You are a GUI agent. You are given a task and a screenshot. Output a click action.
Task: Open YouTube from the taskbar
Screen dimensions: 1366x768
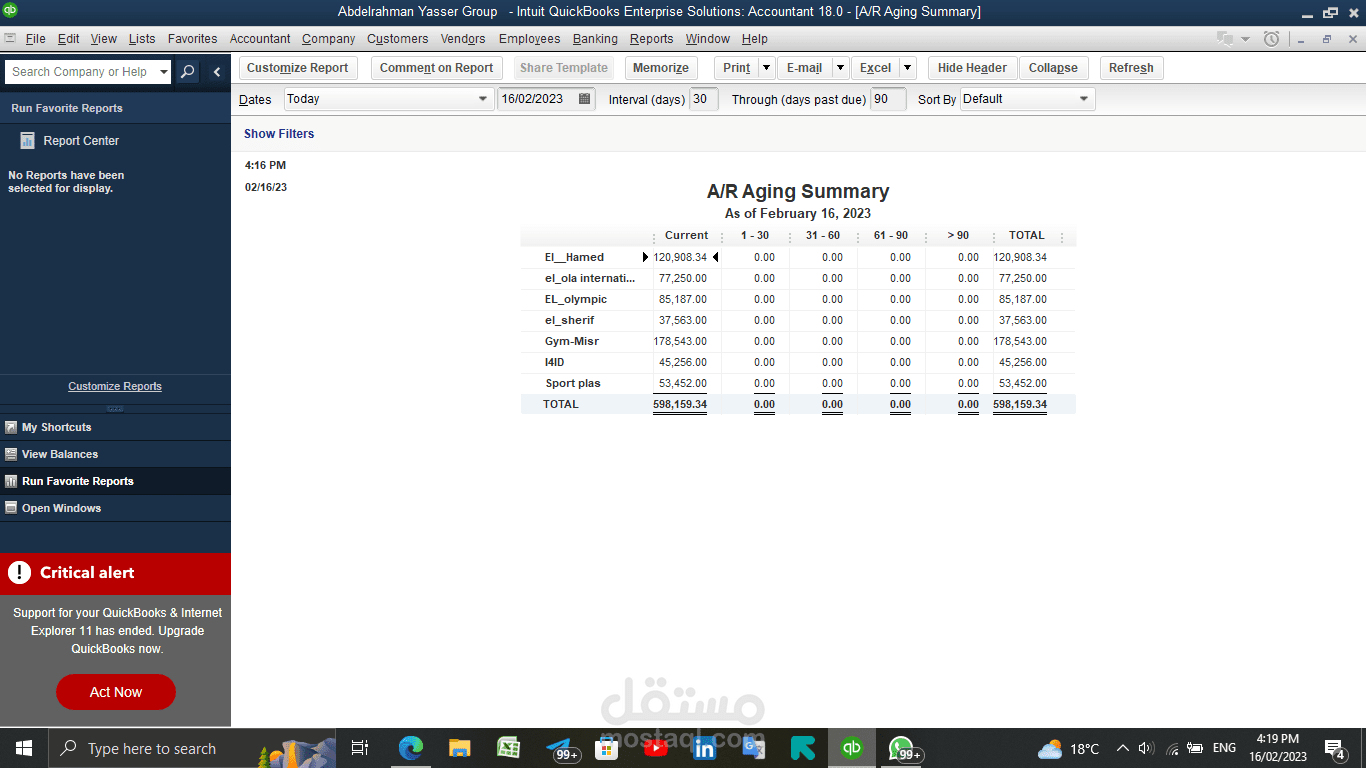click(x=656, y=748)
